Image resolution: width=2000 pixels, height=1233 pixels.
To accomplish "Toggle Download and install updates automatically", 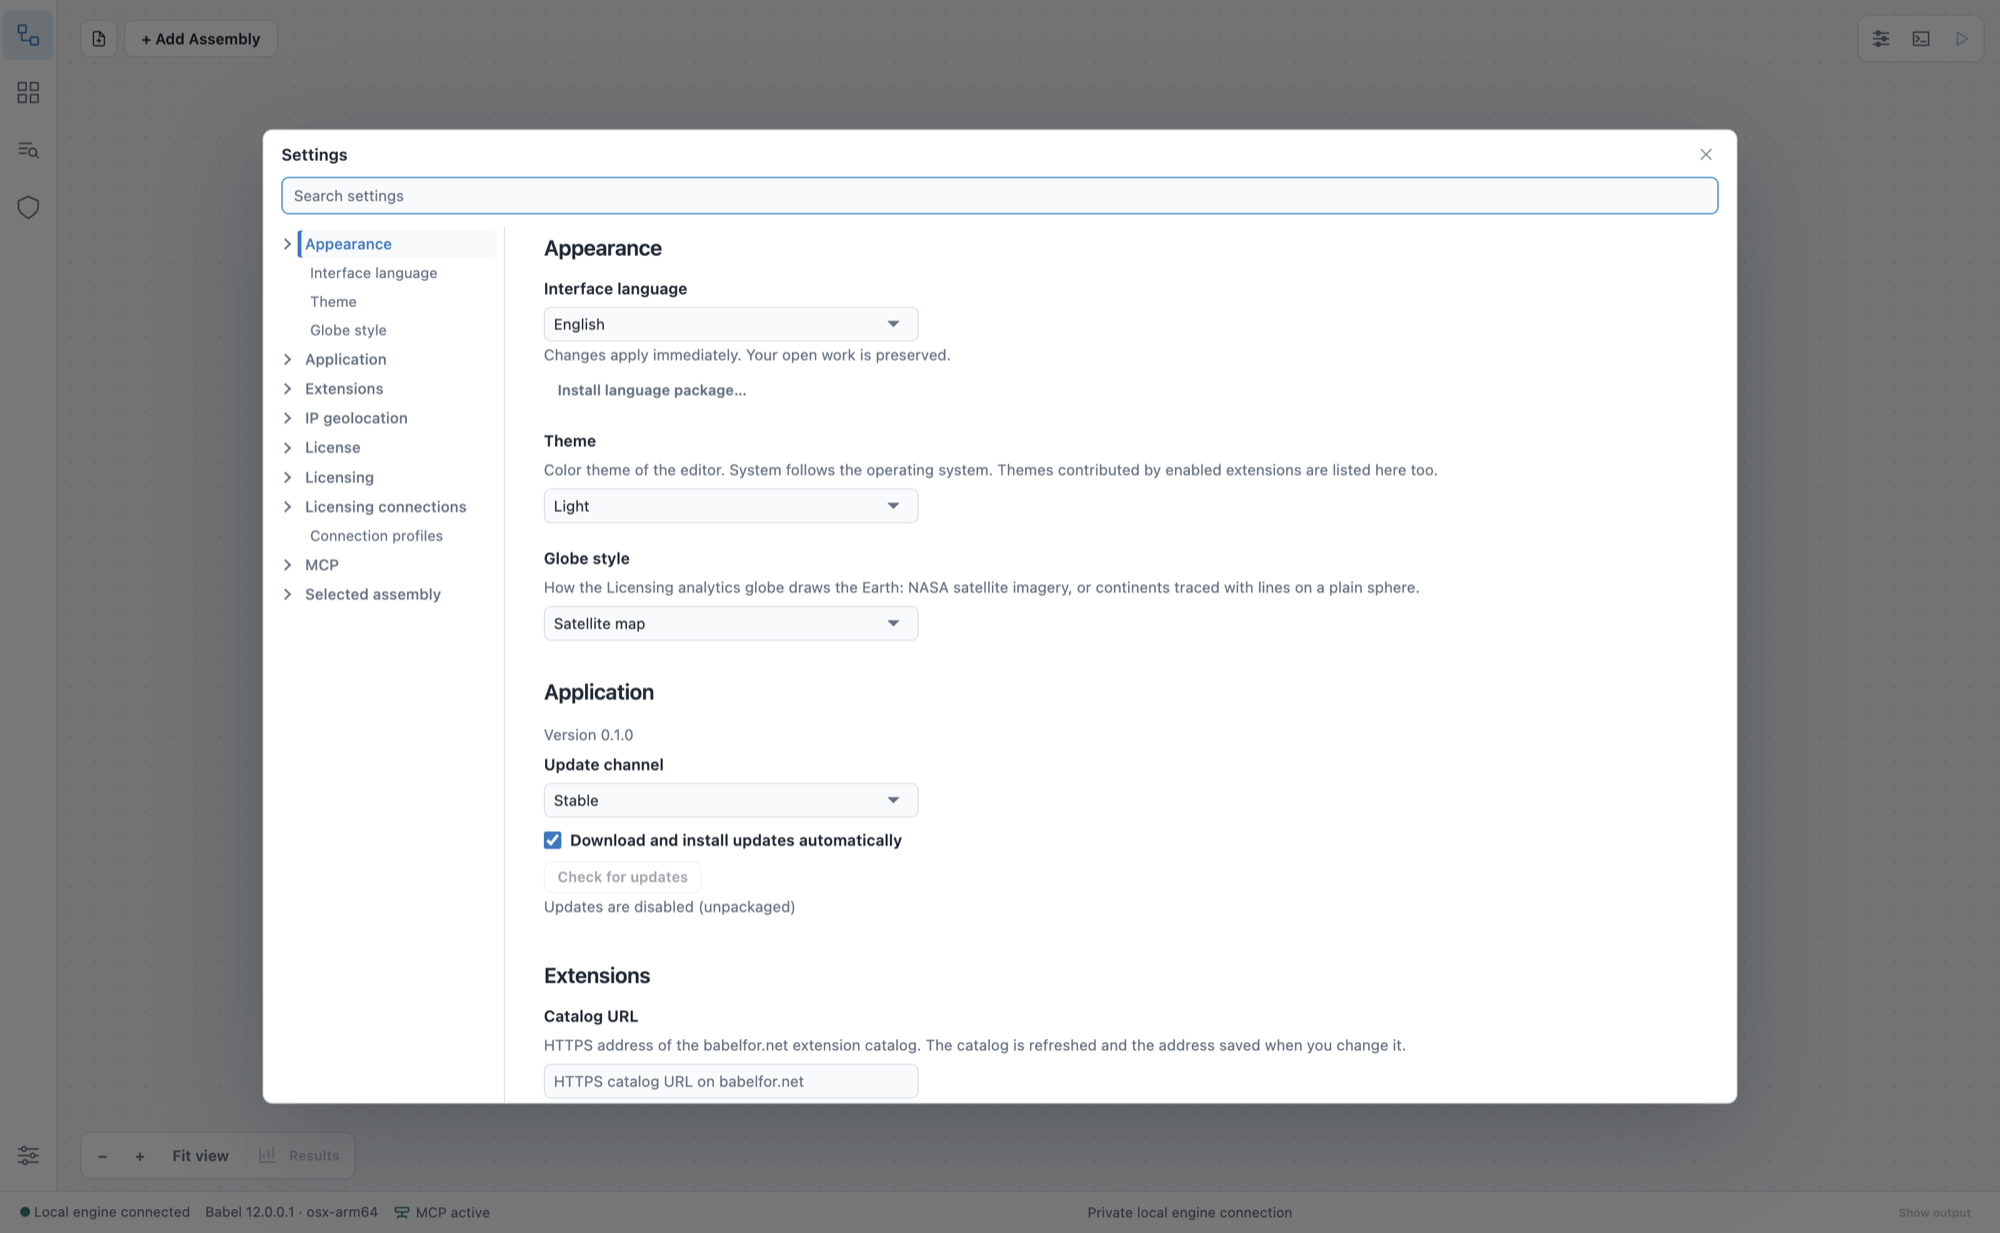I will coord(552,840).
